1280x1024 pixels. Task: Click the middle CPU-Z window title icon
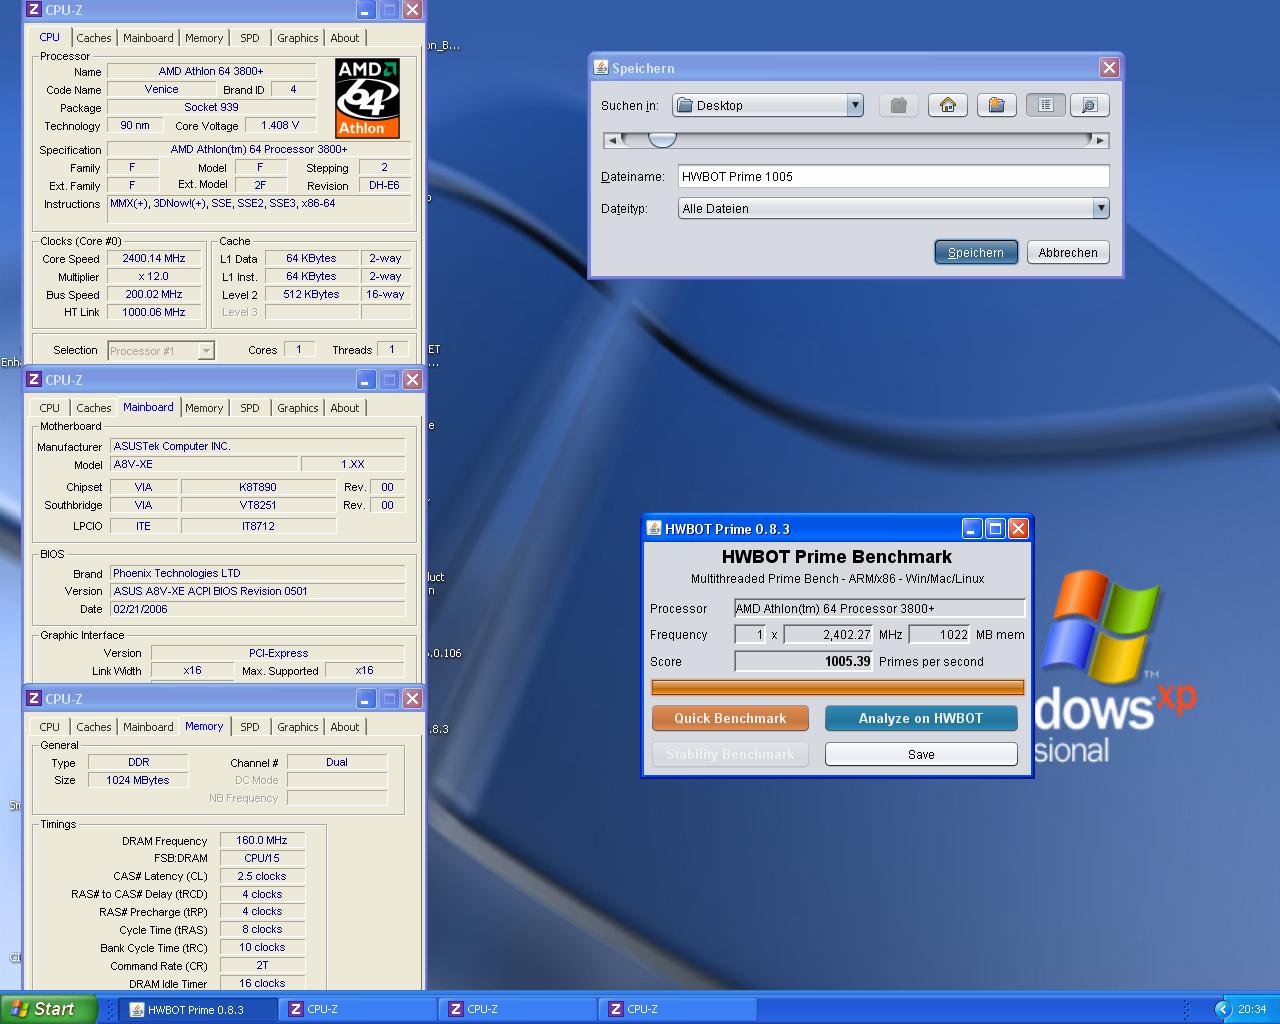(34, 379)
